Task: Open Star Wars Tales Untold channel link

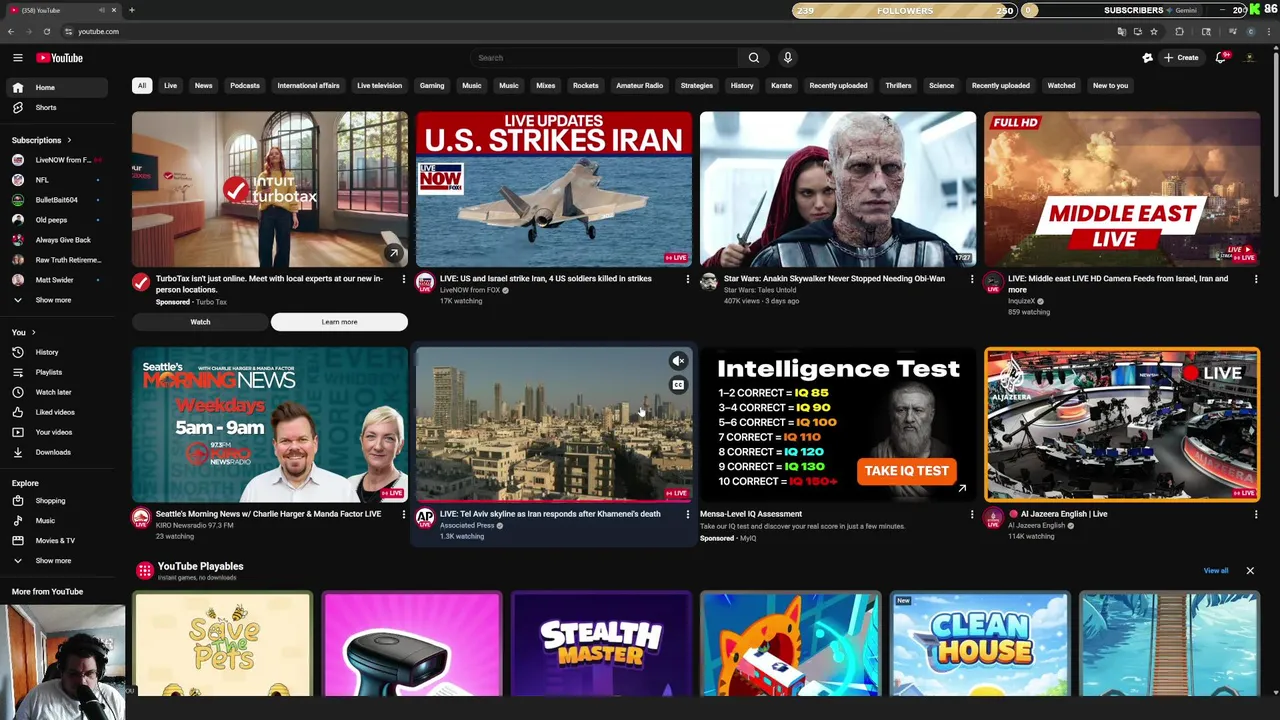Action: click(760, 290)
